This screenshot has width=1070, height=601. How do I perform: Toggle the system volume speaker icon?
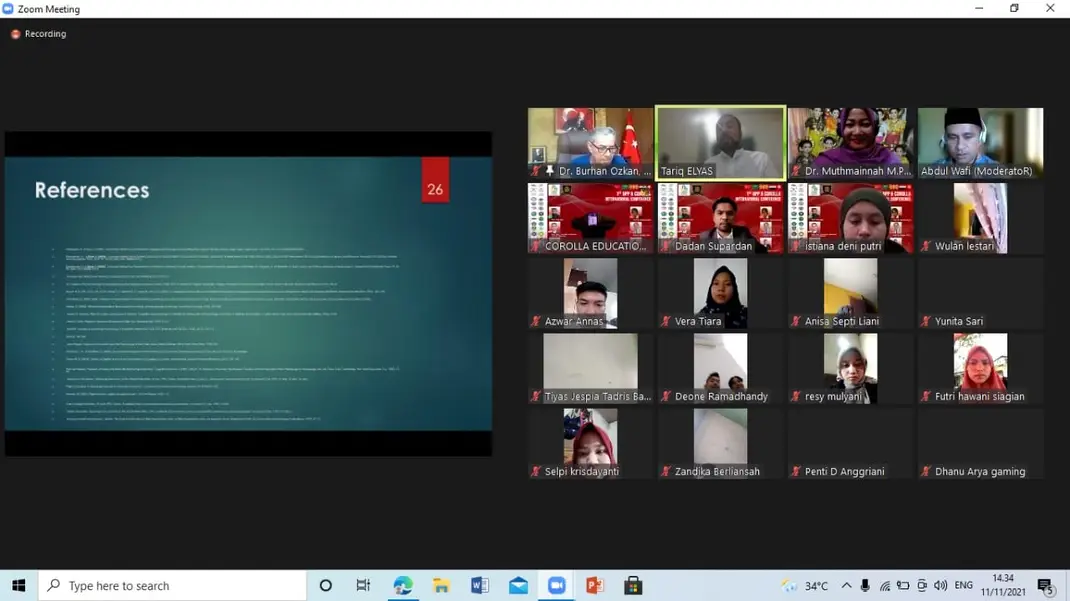940,586
